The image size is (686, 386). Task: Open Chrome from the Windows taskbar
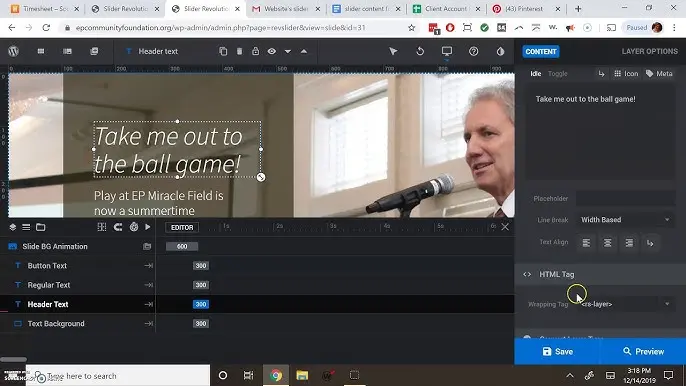point(276,375)
